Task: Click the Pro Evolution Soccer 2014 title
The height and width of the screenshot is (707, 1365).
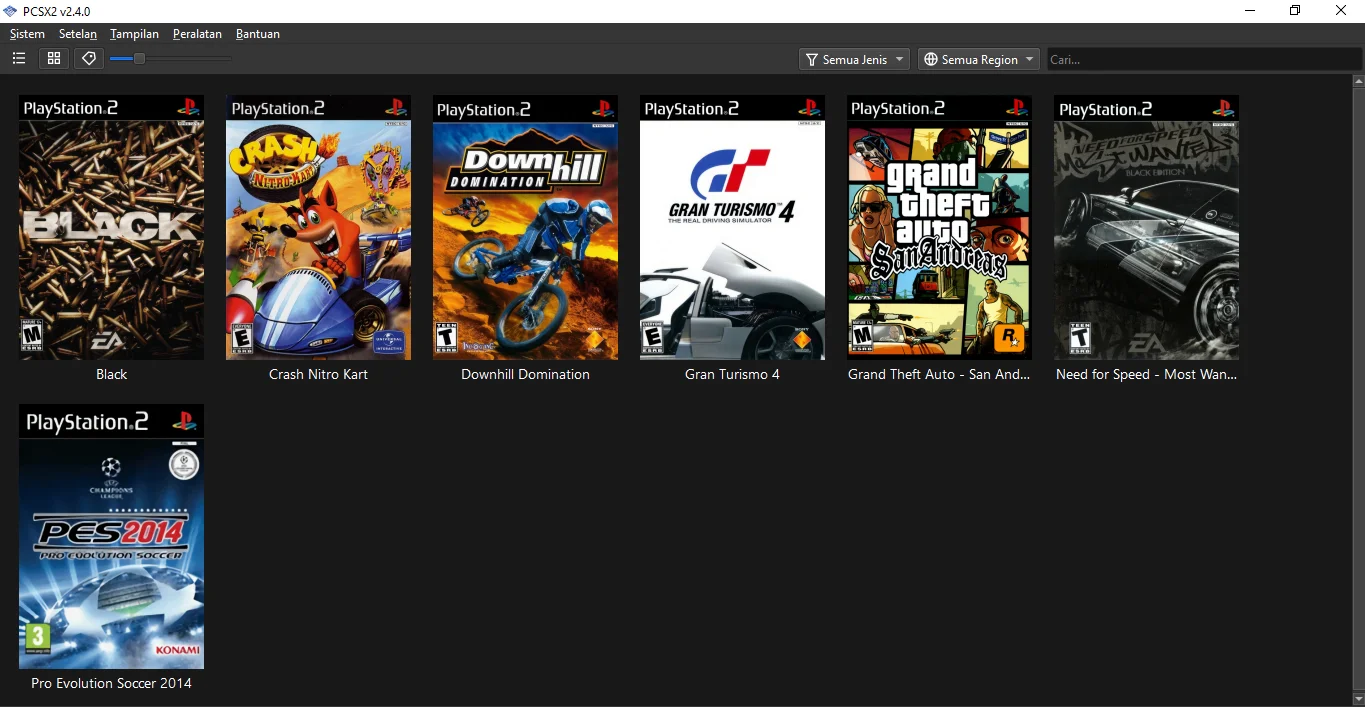Action: pyautogui.click(x=111, y=684)
